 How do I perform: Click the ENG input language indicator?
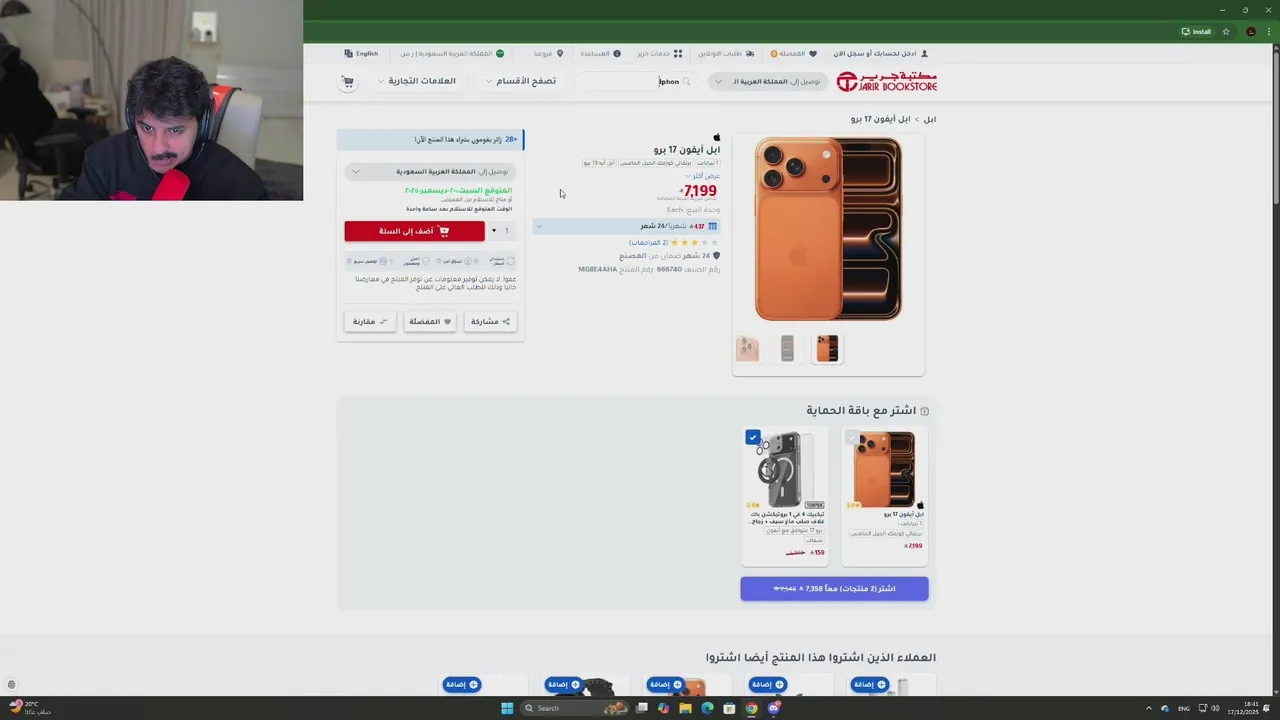(1184, 708)
